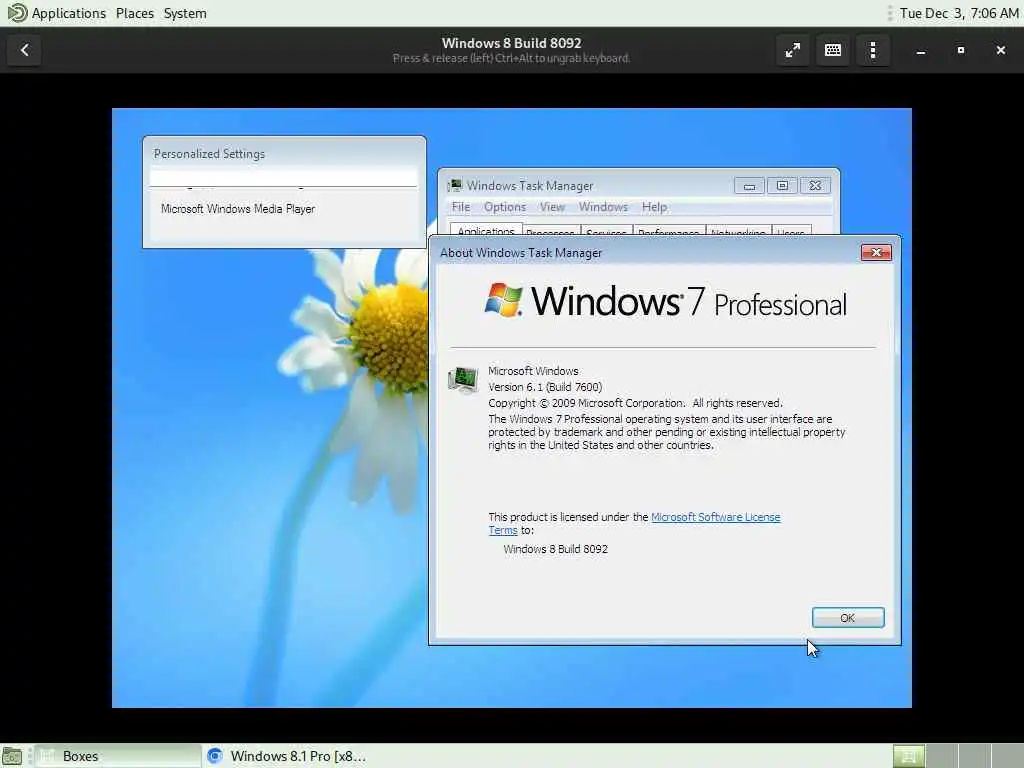Click OK in About Windows Task Manager
Viewport: 1024px width, 768px height.
[x=848, y=618]
